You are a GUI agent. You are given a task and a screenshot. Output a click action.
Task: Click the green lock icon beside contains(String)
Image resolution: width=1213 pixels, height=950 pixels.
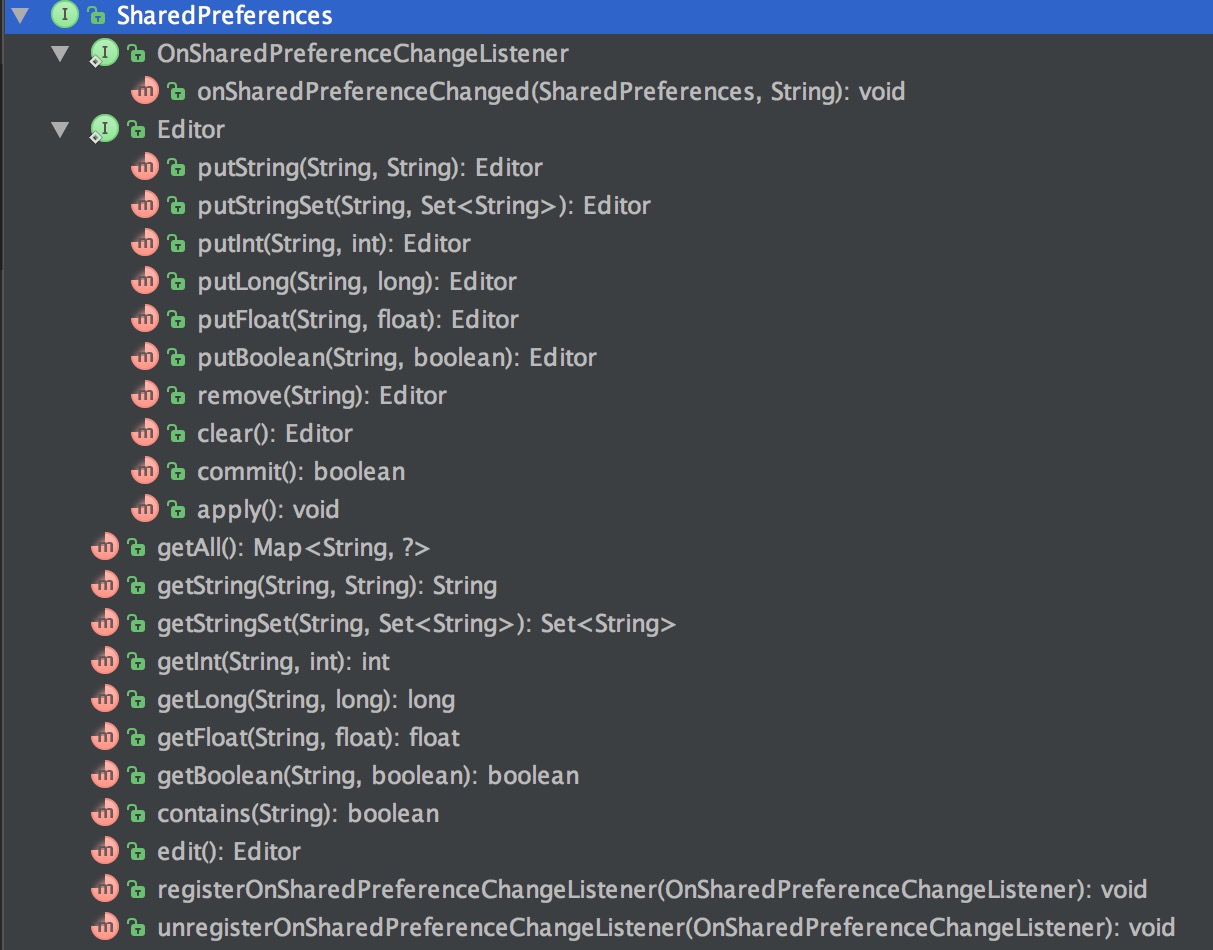click(136, 814)
